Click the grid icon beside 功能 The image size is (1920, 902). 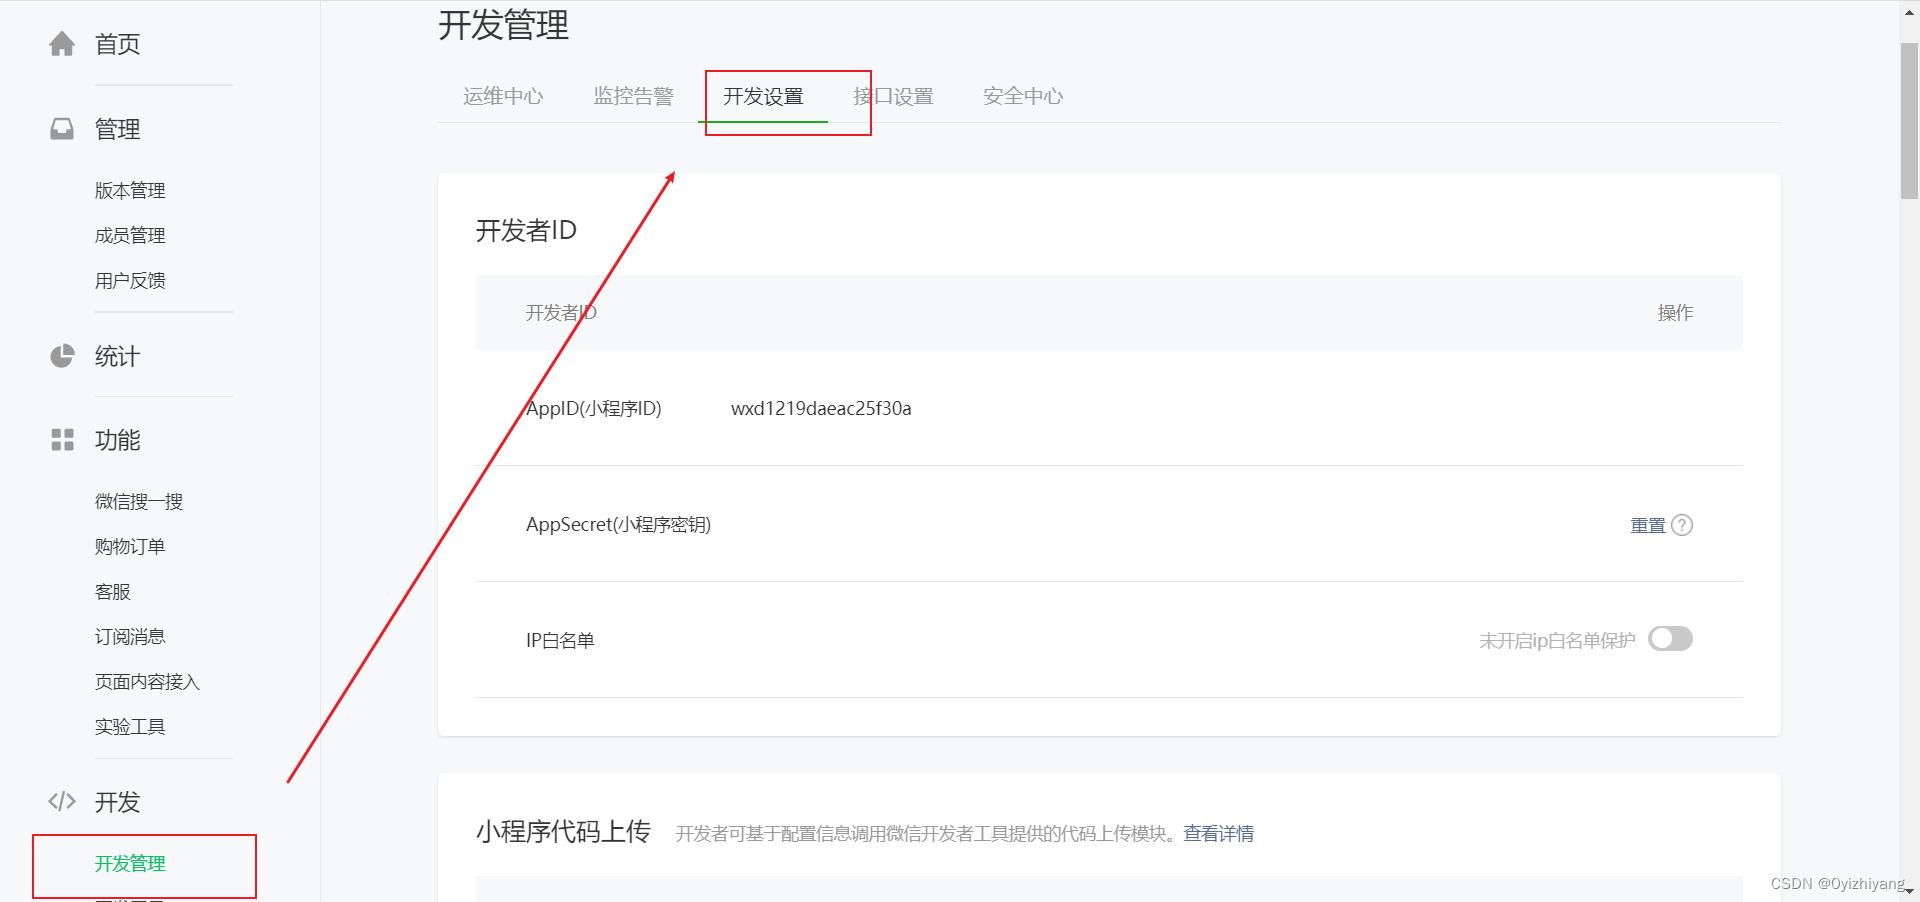click(x=62, y=440)
